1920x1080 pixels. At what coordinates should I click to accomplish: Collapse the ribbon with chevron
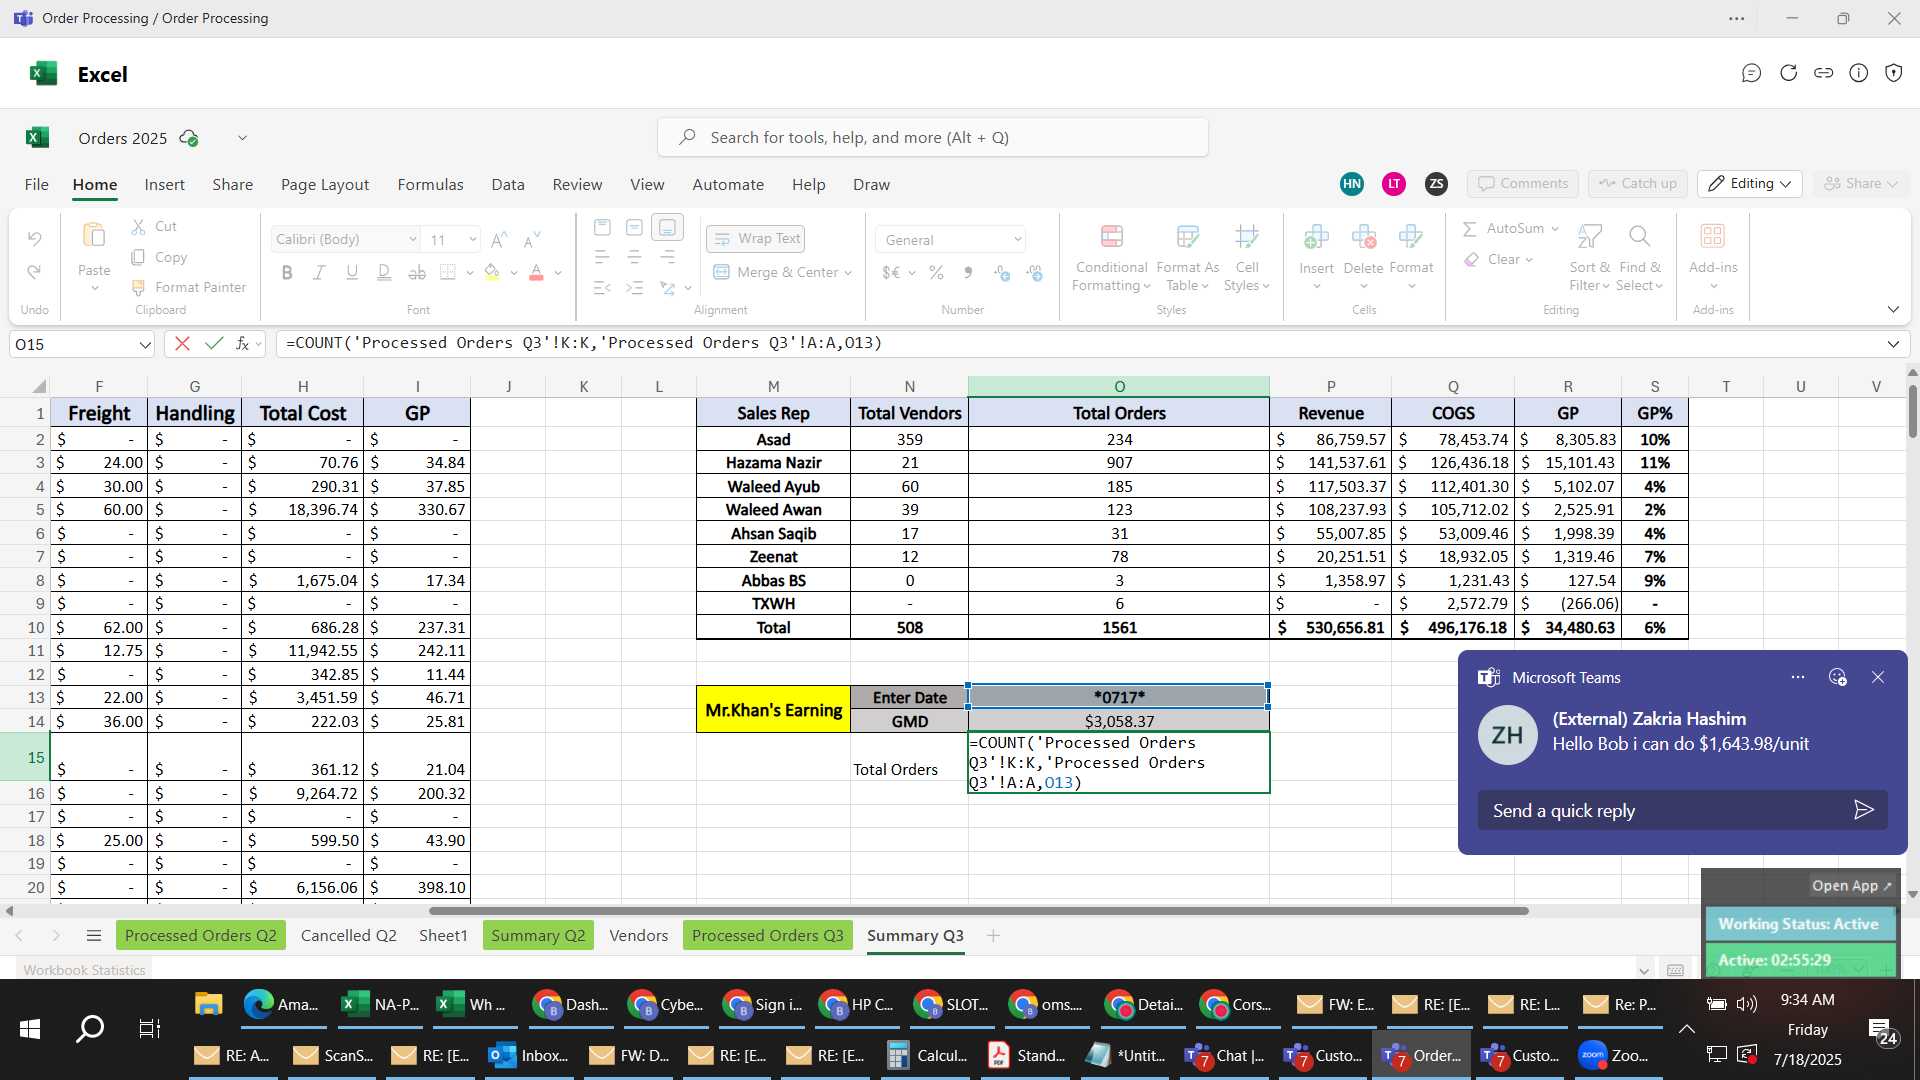(1893, 309)
